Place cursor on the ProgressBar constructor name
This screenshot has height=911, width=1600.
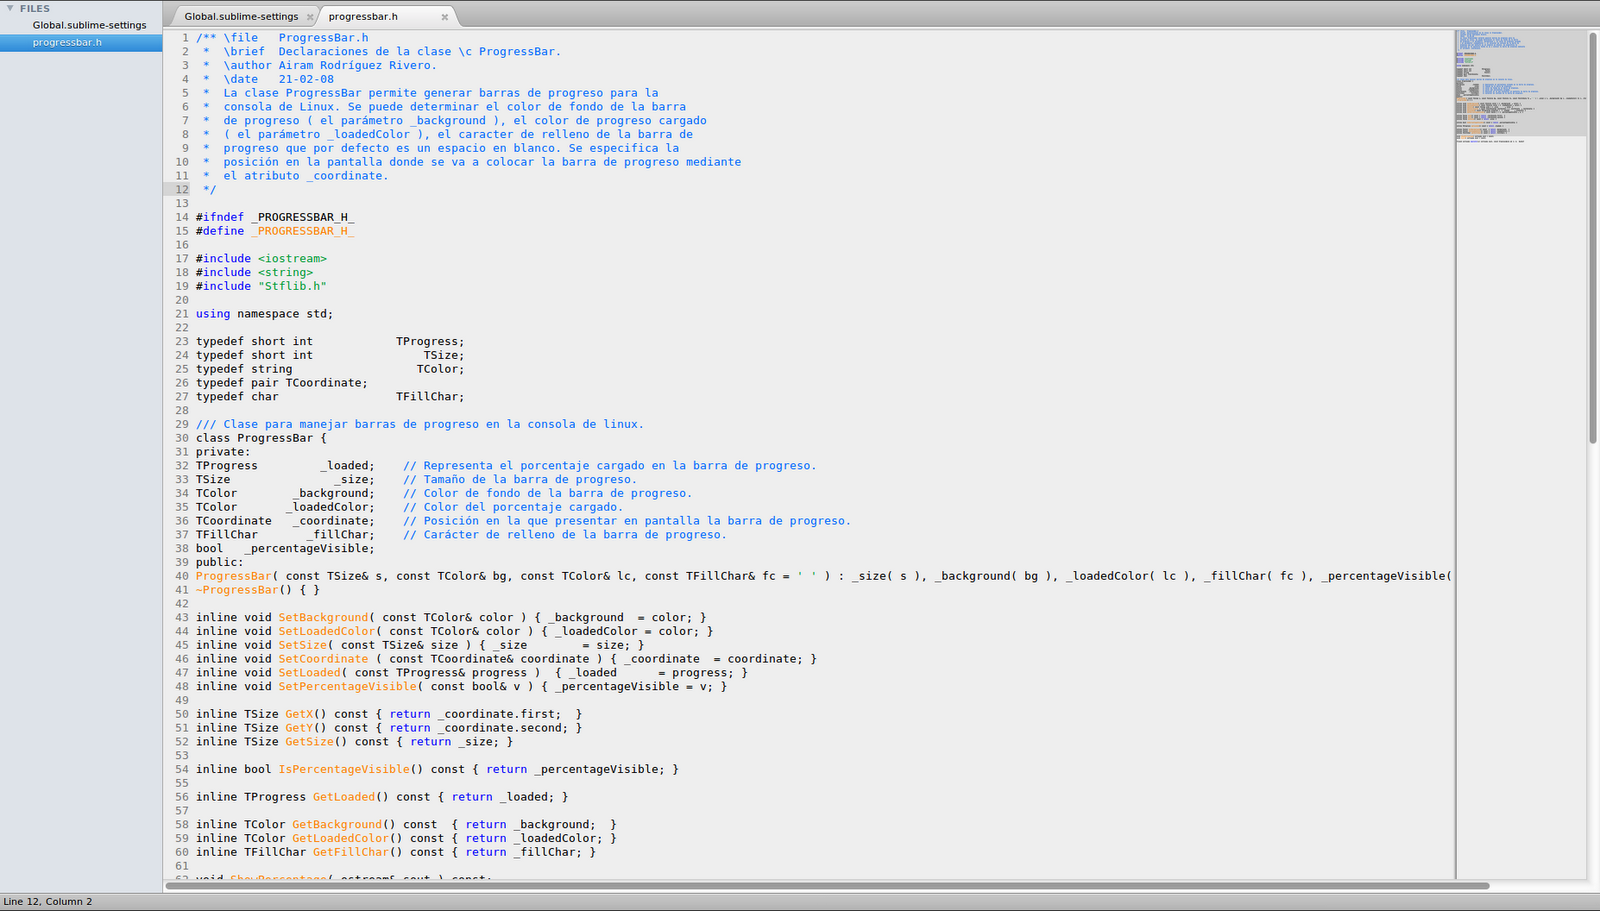click(232, 575)
